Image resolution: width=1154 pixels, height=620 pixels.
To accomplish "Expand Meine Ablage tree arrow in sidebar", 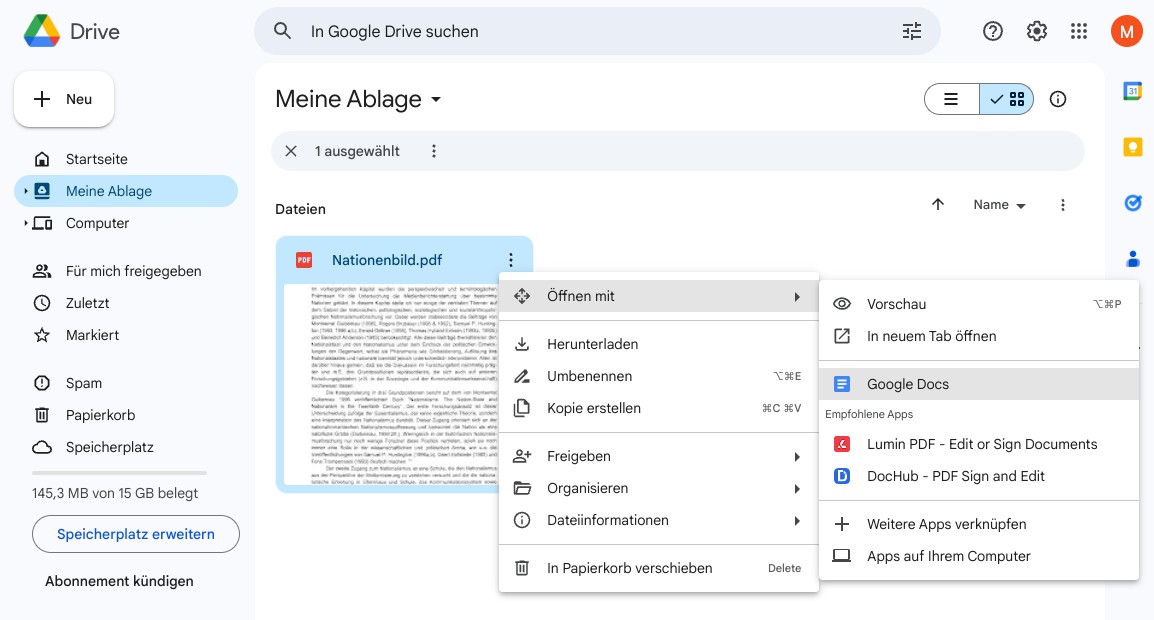I will (26, 191).
